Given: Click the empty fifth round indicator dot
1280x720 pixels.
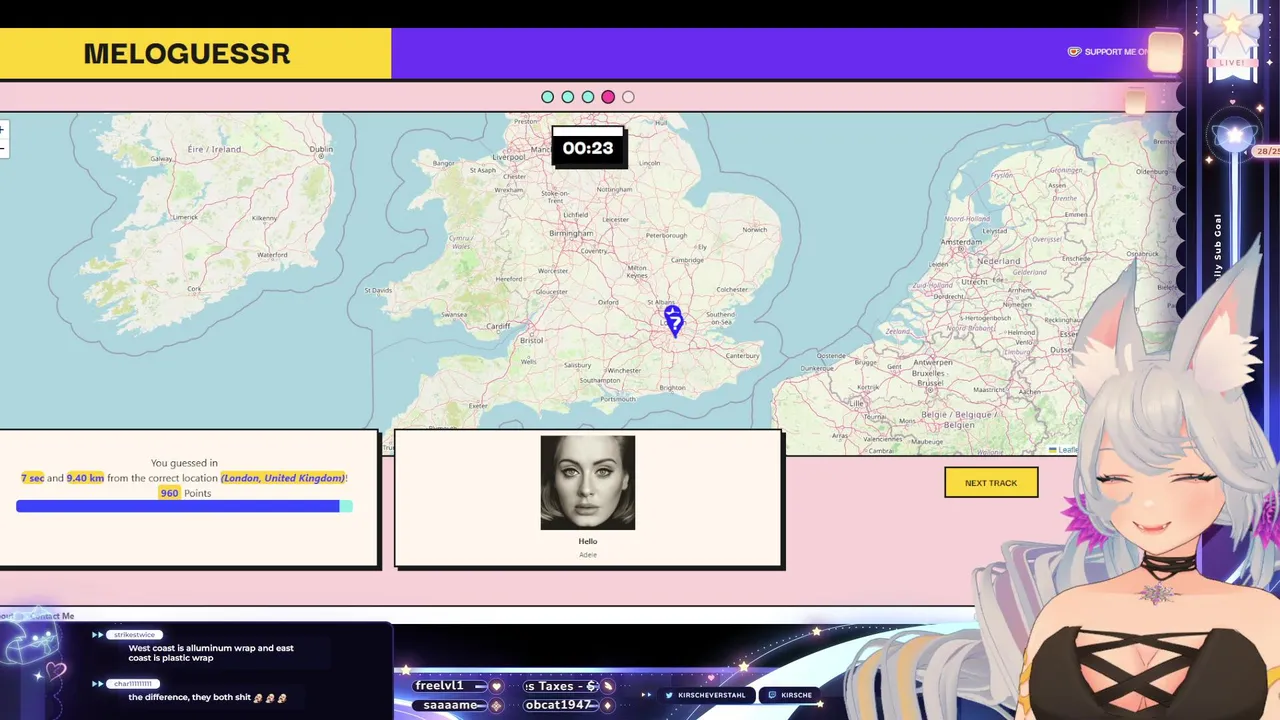Looking at the screenshot, I should pos(628,97).
